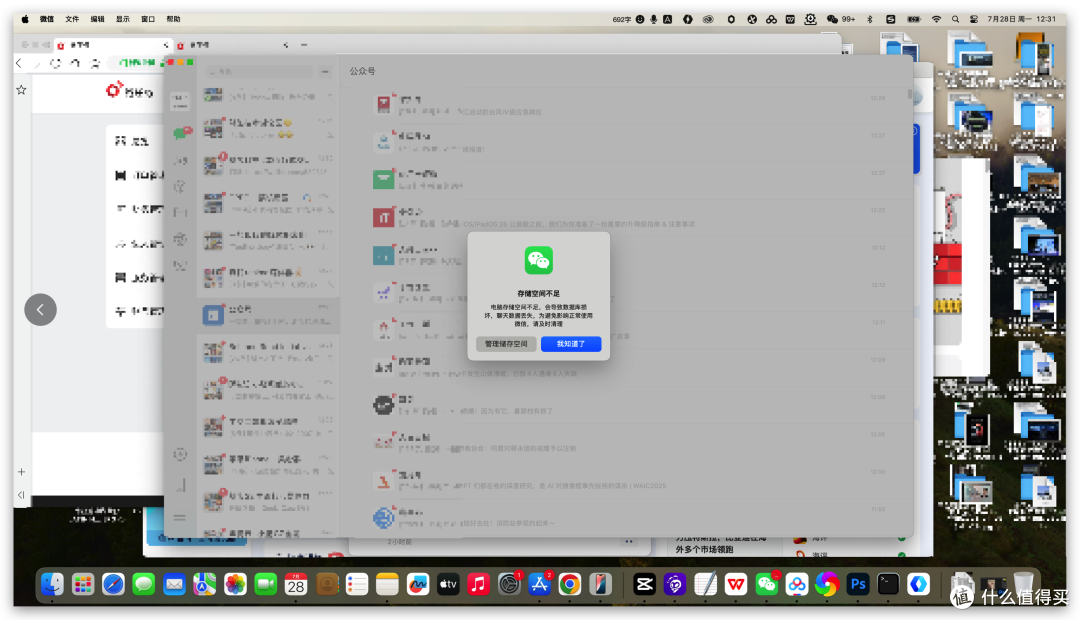Click the 公众号 header title in WeChat
This screenshot has width=1080, height=620.
coord(362,71)
